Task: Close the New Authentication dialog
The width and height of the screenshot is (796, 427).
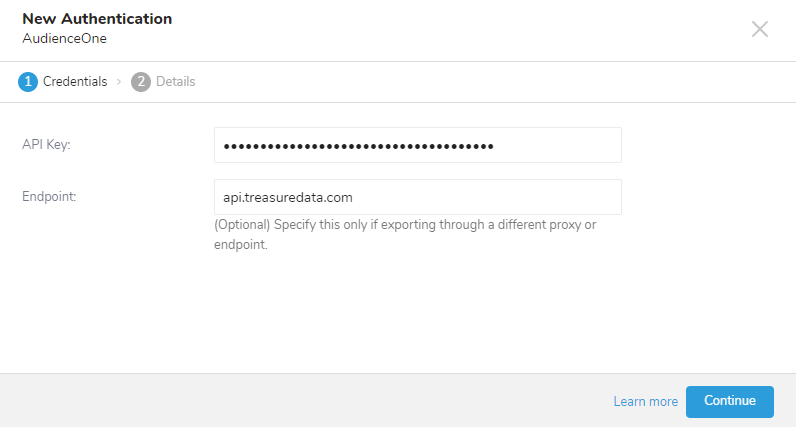Action: [760, 29]
